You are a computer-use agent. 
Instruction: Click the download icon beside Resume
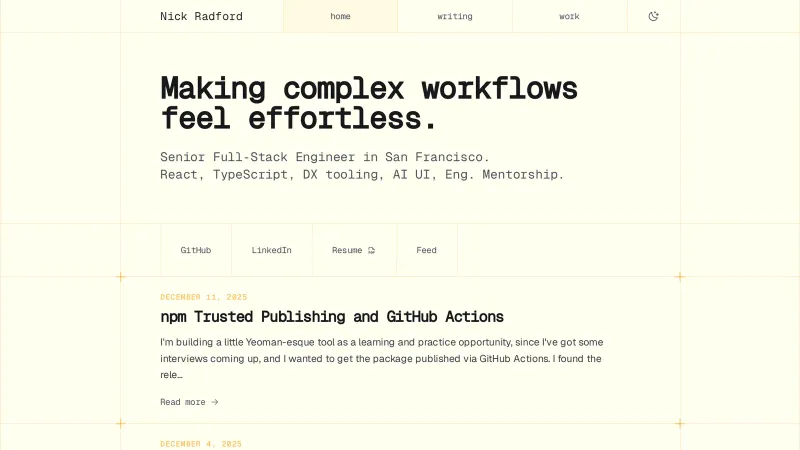click(x=371, y=250)
